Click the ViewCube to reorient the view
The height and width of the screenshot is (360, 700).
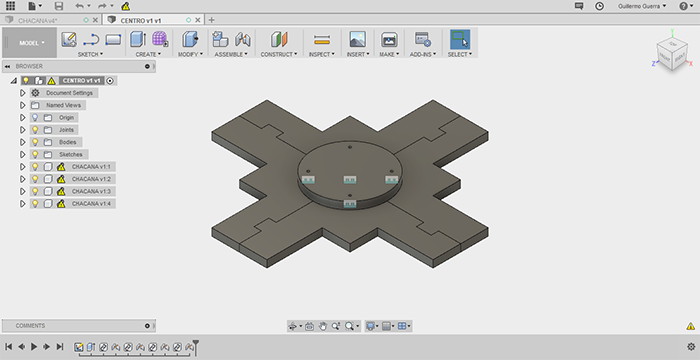(x=672, y=55)
